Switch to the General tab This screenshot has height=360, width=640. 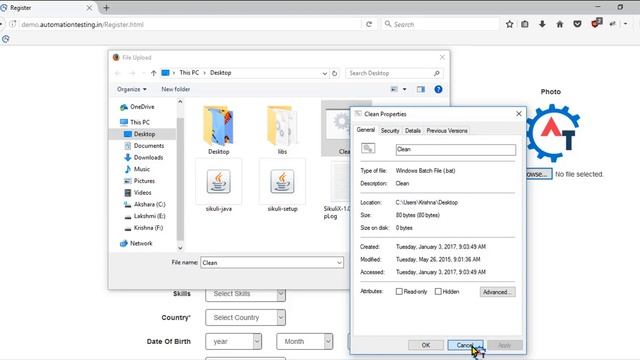(366, 130)
